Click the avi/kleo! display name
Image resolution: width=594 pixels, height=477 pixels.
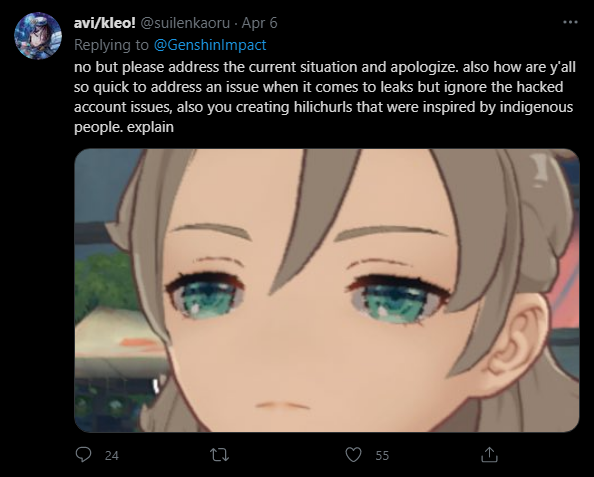[105, 23]
